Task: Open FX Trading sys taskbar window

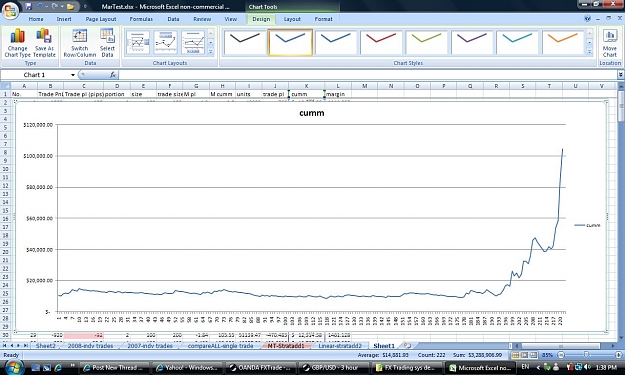Action: [x=409, y=368]
